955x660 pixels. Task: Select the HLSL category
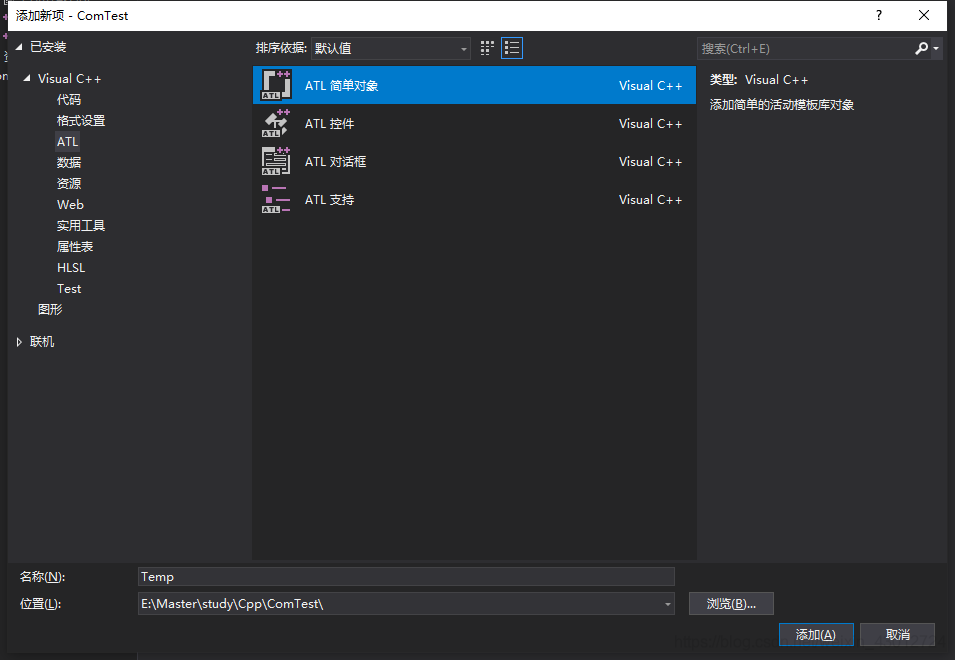pyautogui.click(x=71, y=268)
